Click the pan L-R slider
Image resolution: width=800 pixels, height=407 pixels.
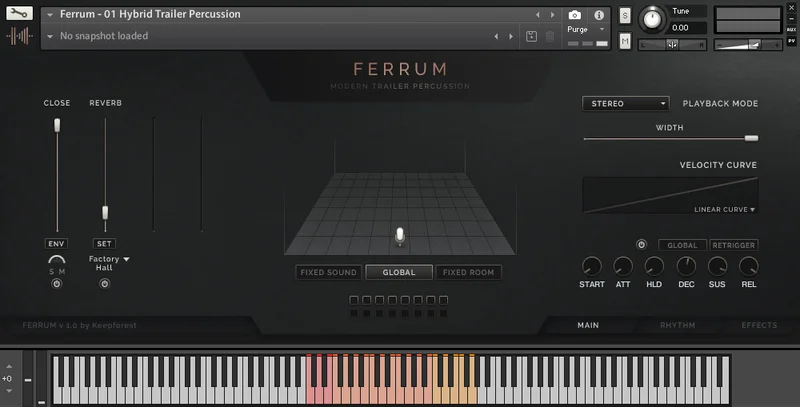[x=672, y=45]
